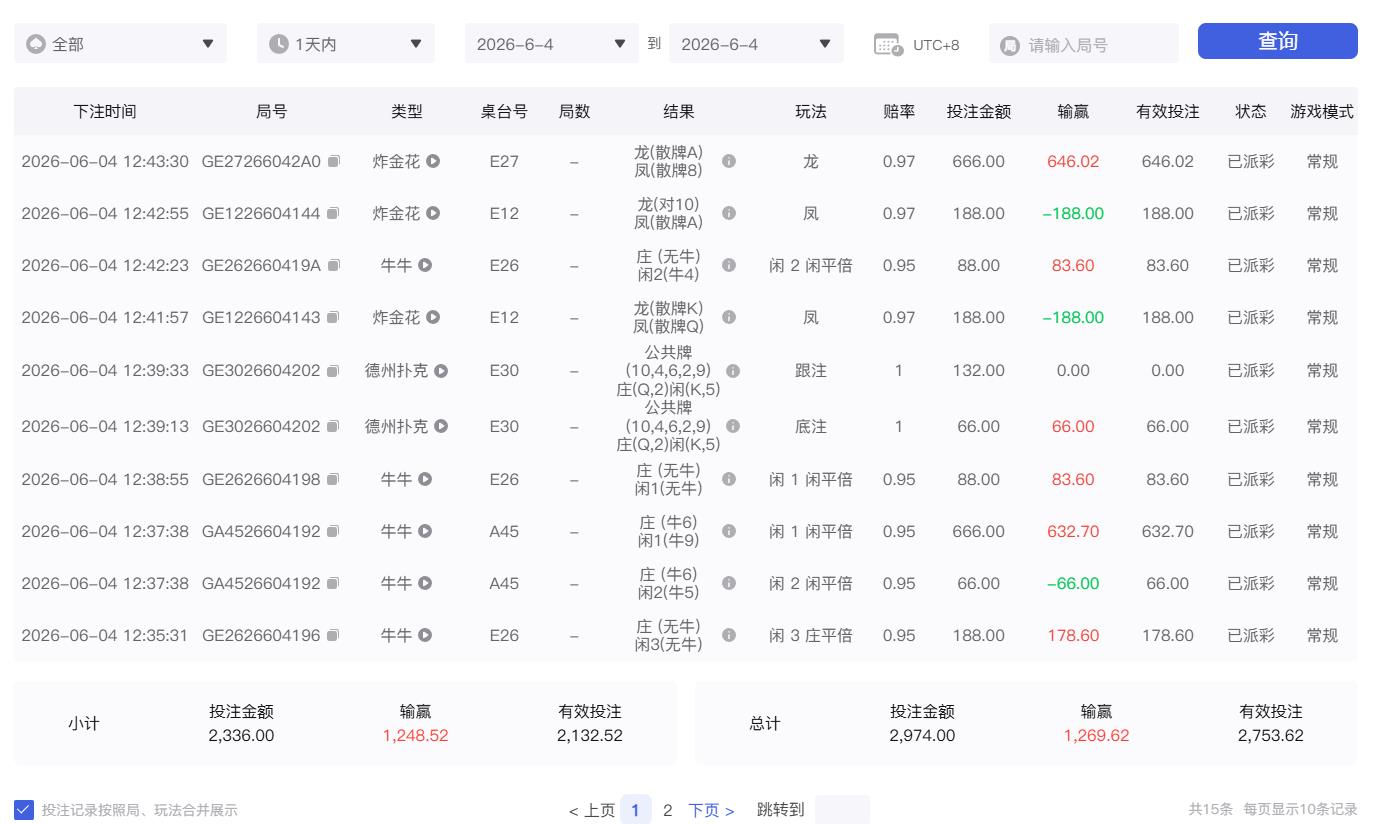The width and height of the screenshot is (1387, 824).
Task: Open the start date 2026-6-4 dropdown
Action: [x=551, y=44]
